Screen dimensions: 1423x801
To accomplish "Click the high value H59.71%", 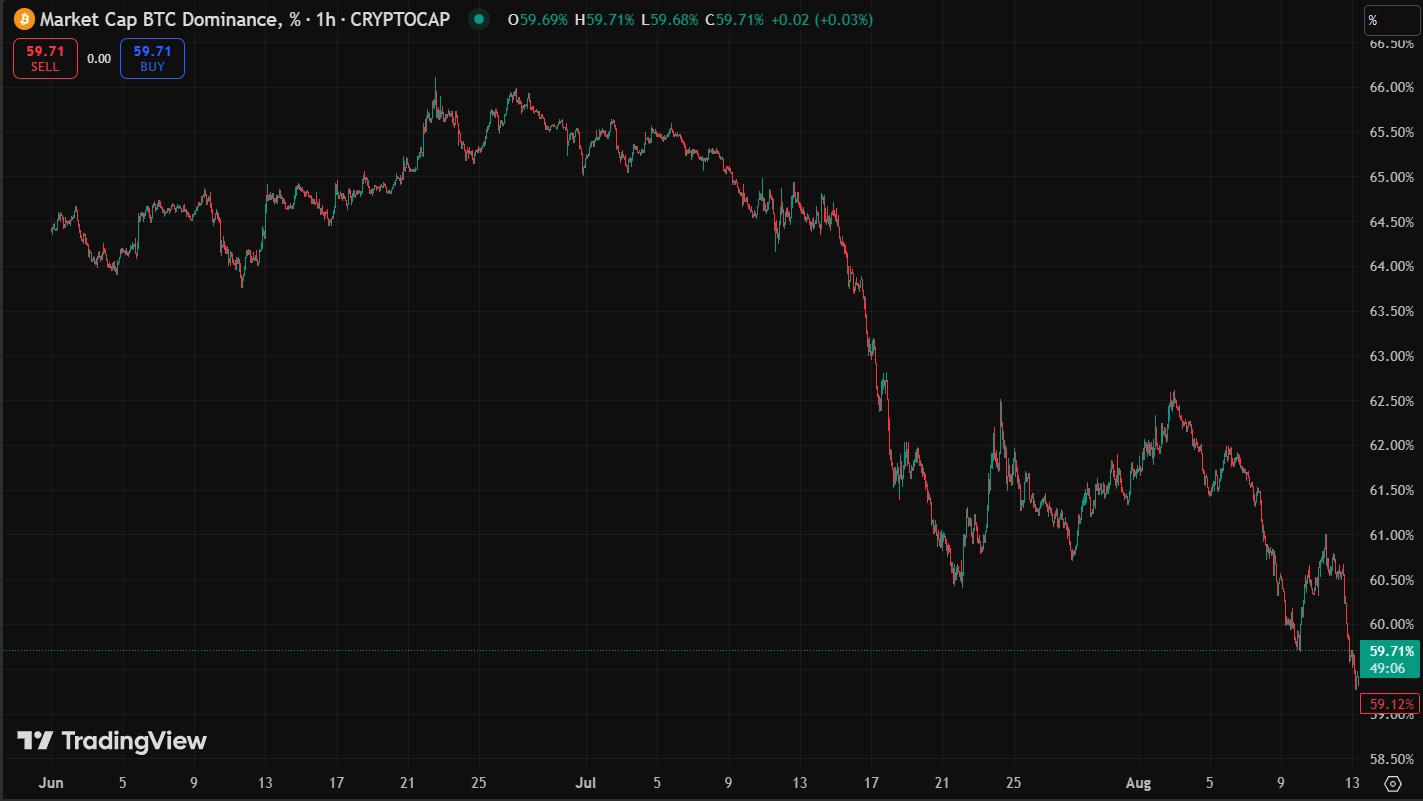I will tap(604, 19).
